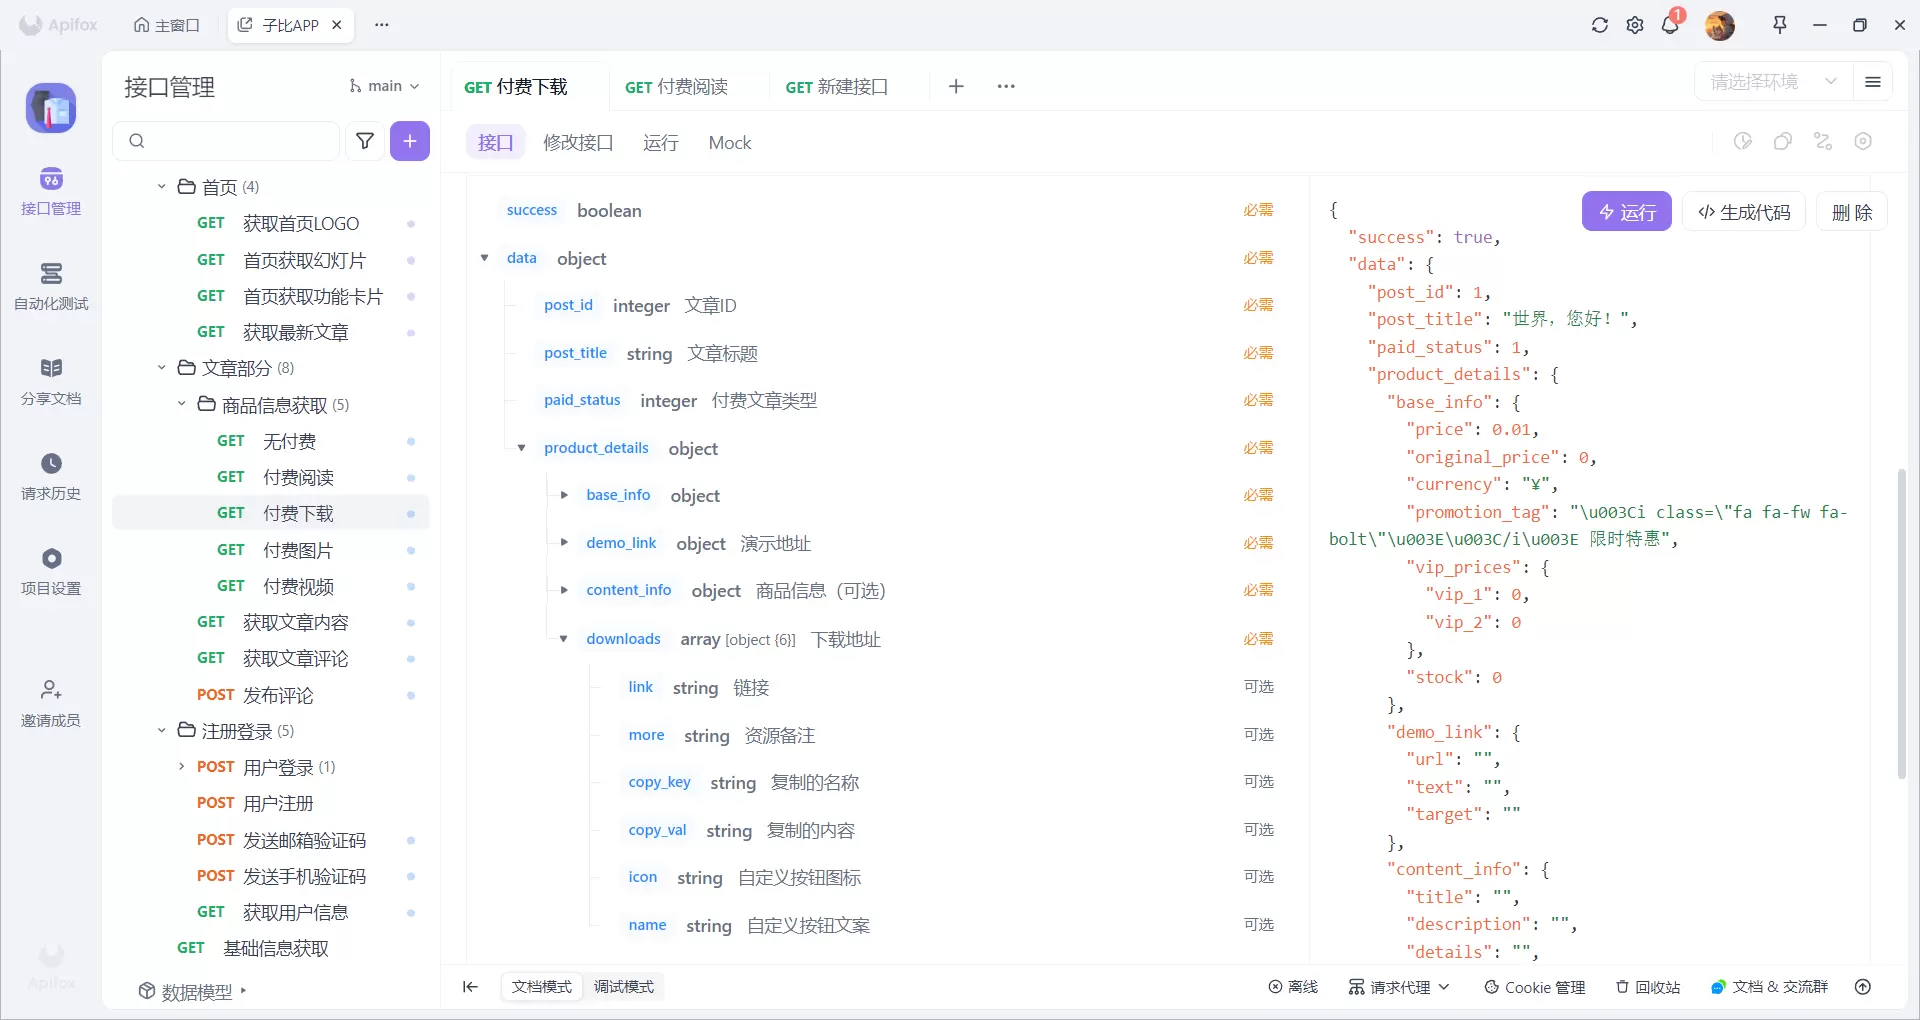Click the purple 运行 button
Image resolution: width=1920 pixels, height=1020 pixels.
[1627, 212]
